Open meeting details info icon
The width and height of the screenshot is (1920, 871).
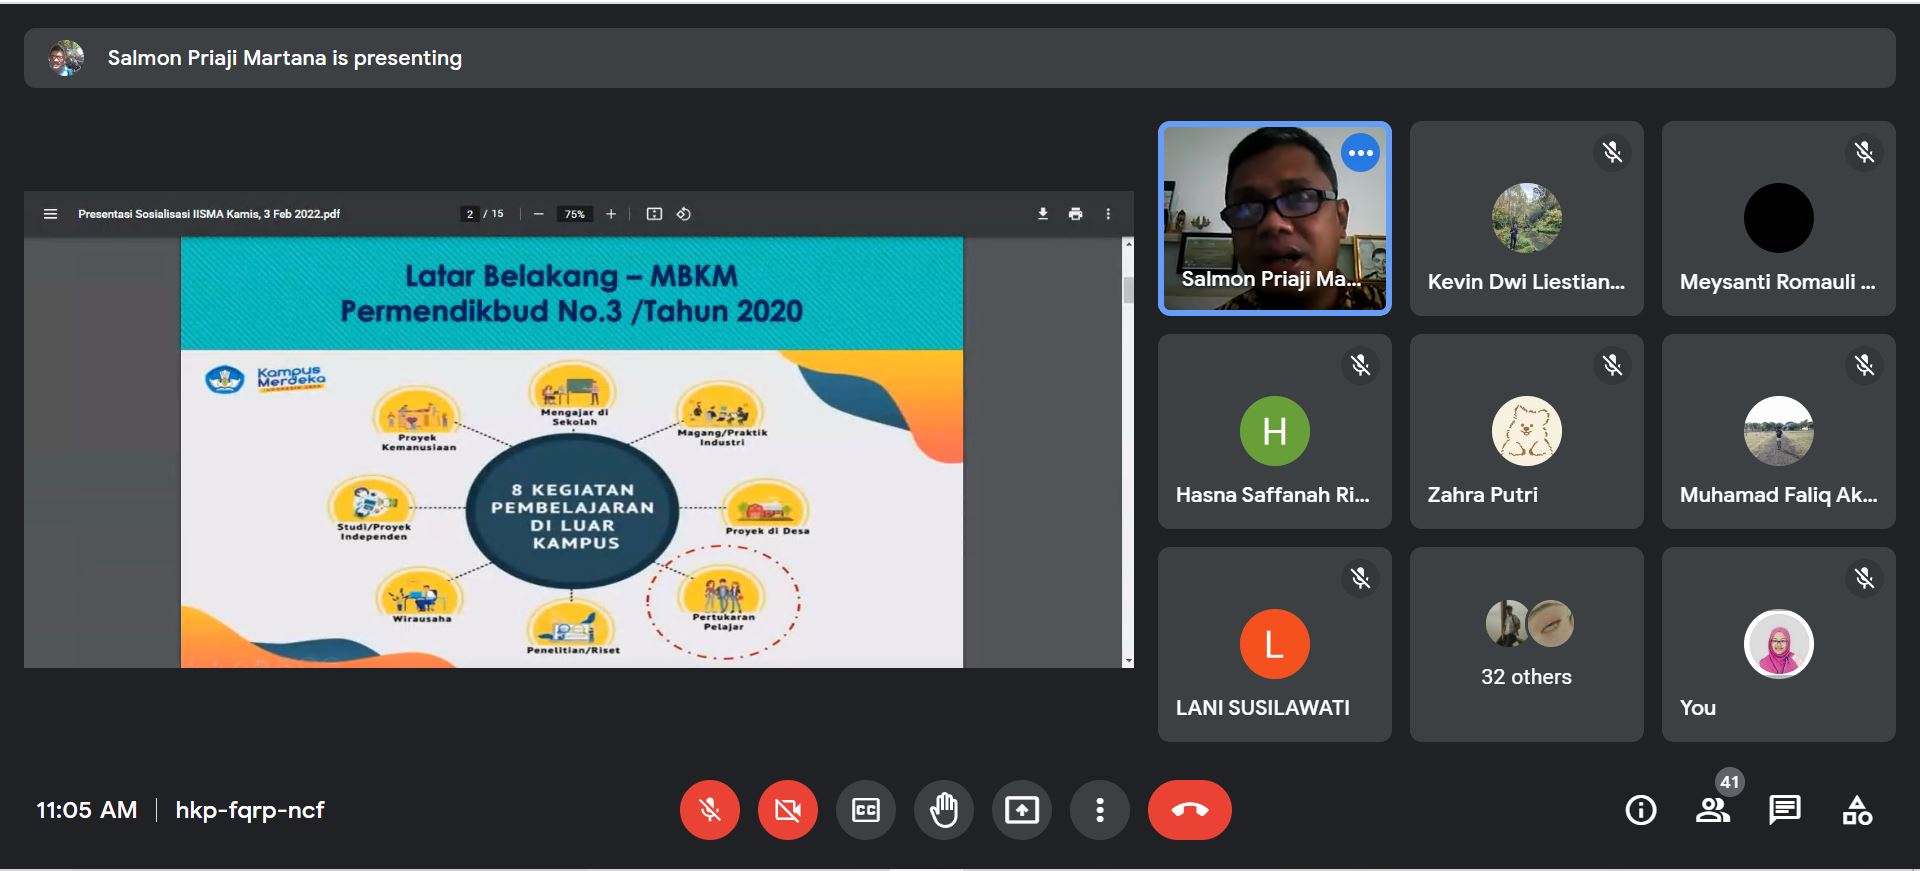coord(1640,810)
